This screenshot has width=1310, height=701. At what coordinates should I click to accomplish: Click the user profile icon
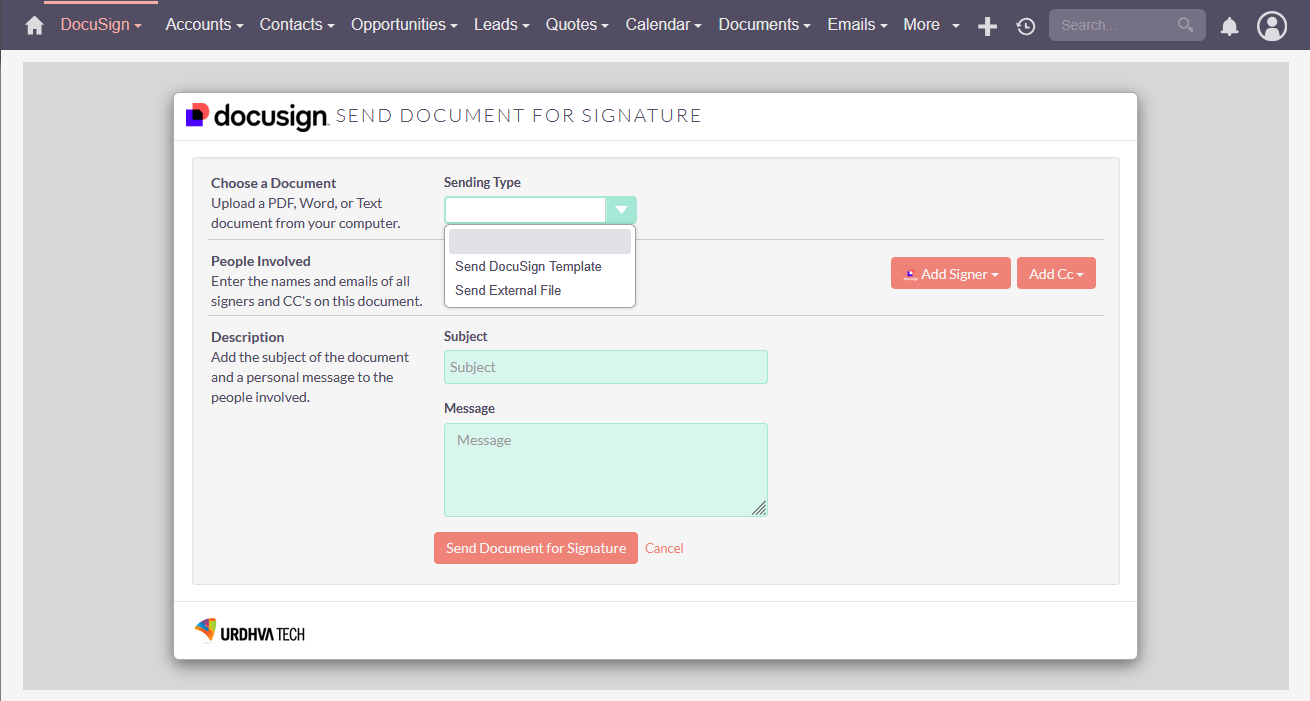(x=1272, y=26)
